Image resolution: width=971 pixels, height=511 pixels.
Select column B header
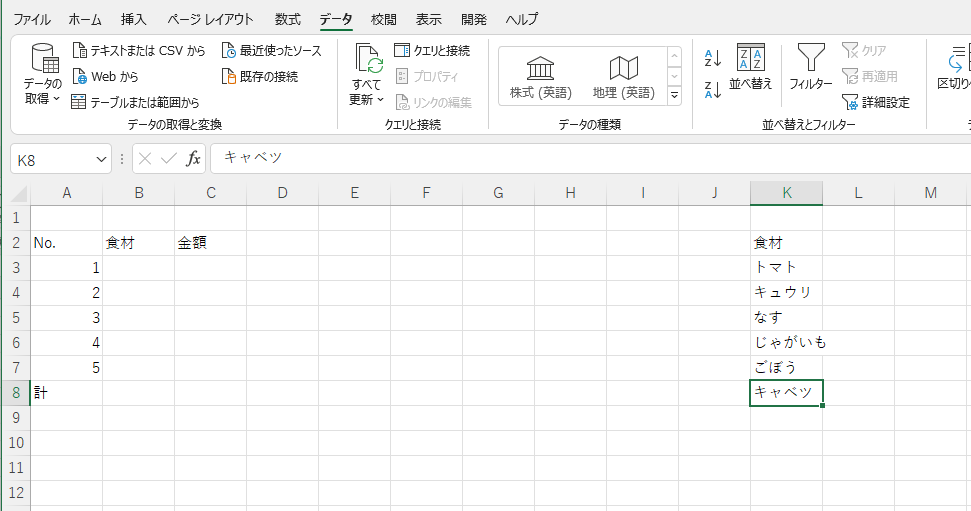coord(139,193)
